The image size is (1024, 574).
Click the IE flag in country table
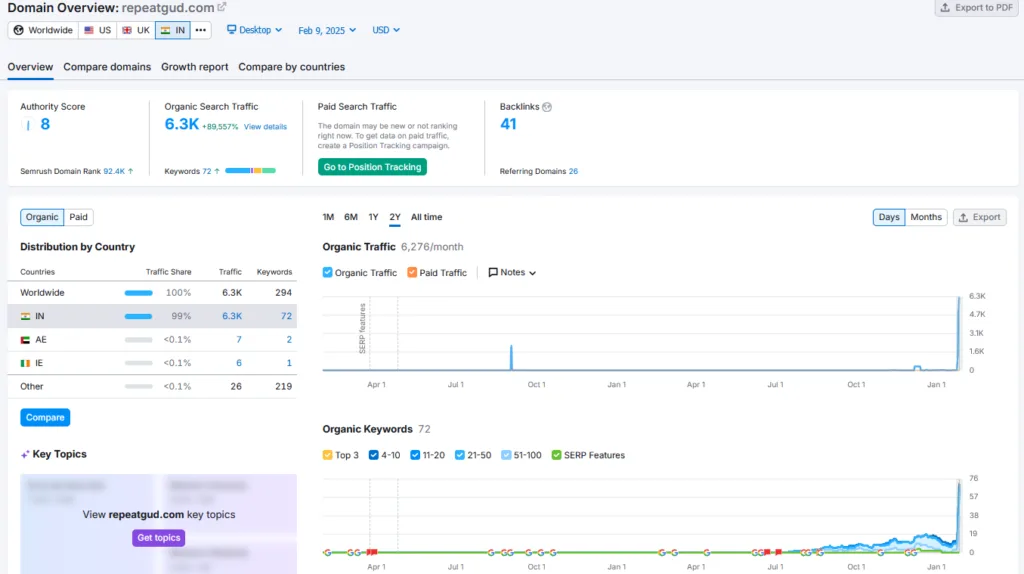[x=25, y=363]
